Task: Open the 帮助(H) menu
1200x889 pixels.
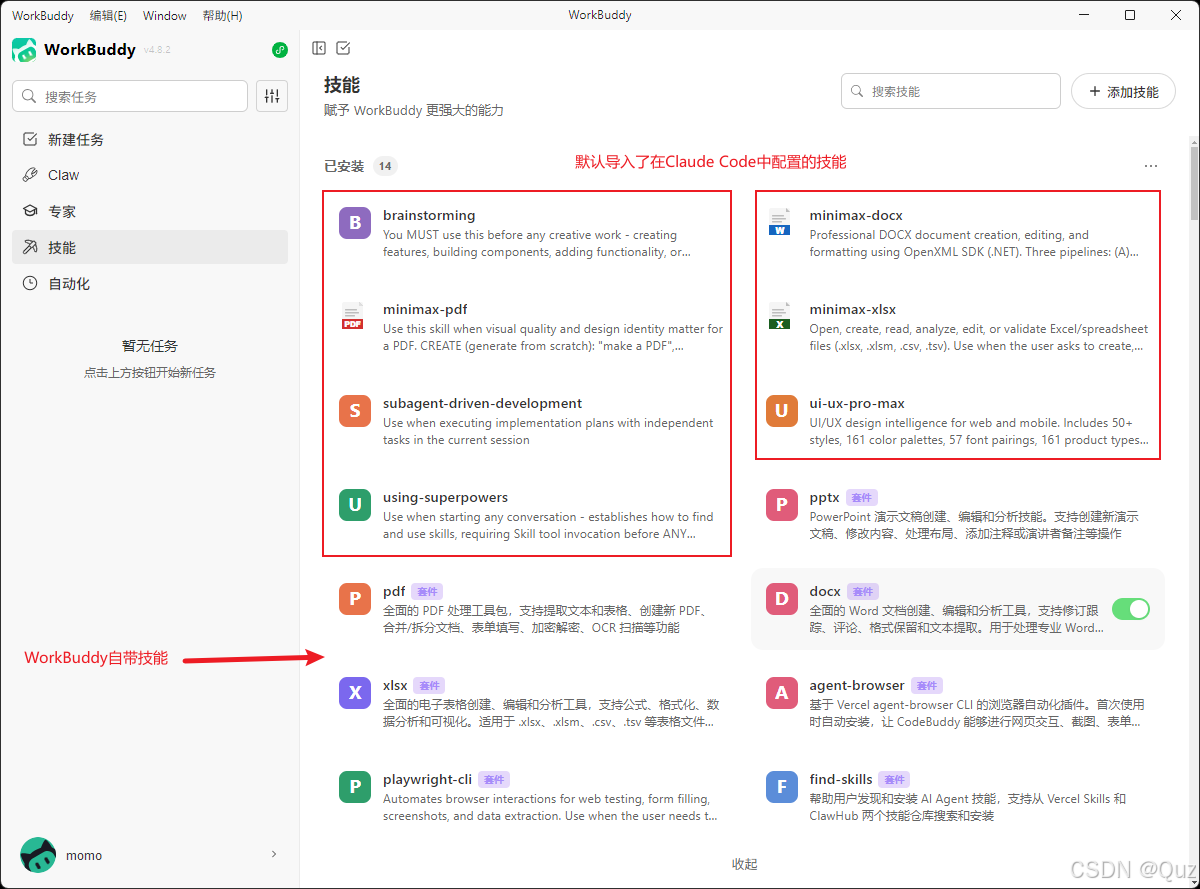Action: pos(222,15)
